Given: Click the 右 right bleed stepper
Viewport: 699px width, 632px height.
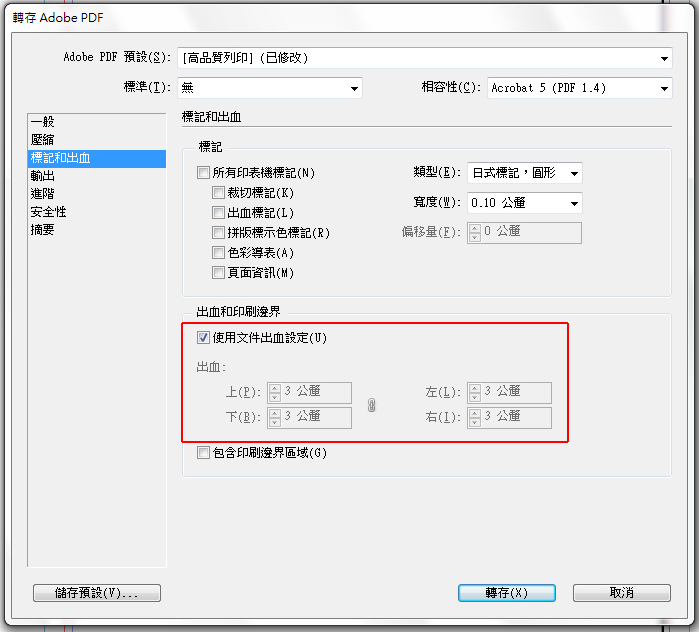Looking at the screenshot, I should coord(475,418).
